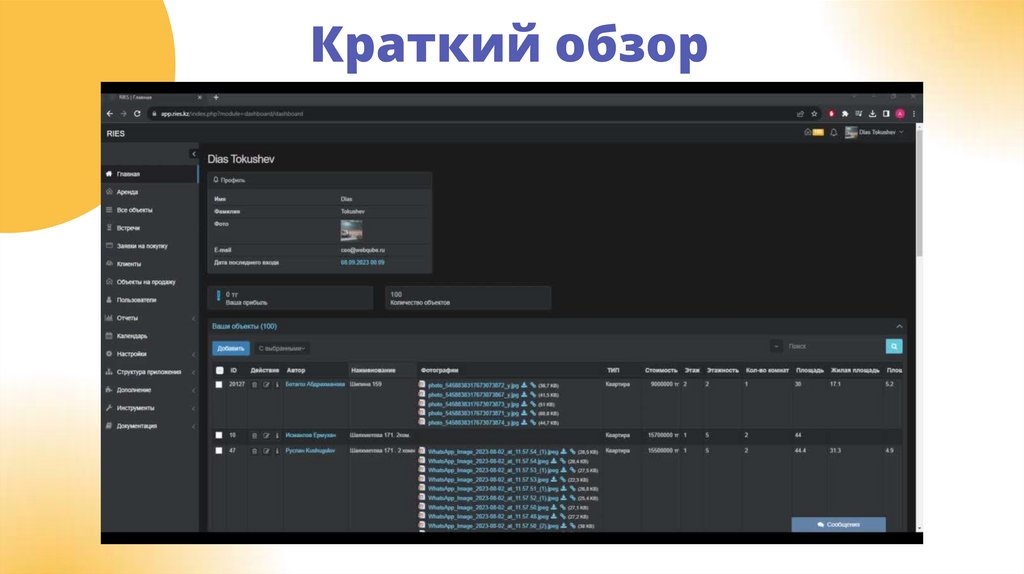Click delete icon in row 20127
The height and width of the screenshot is (574, 1024).
click(x=255, y=385)
